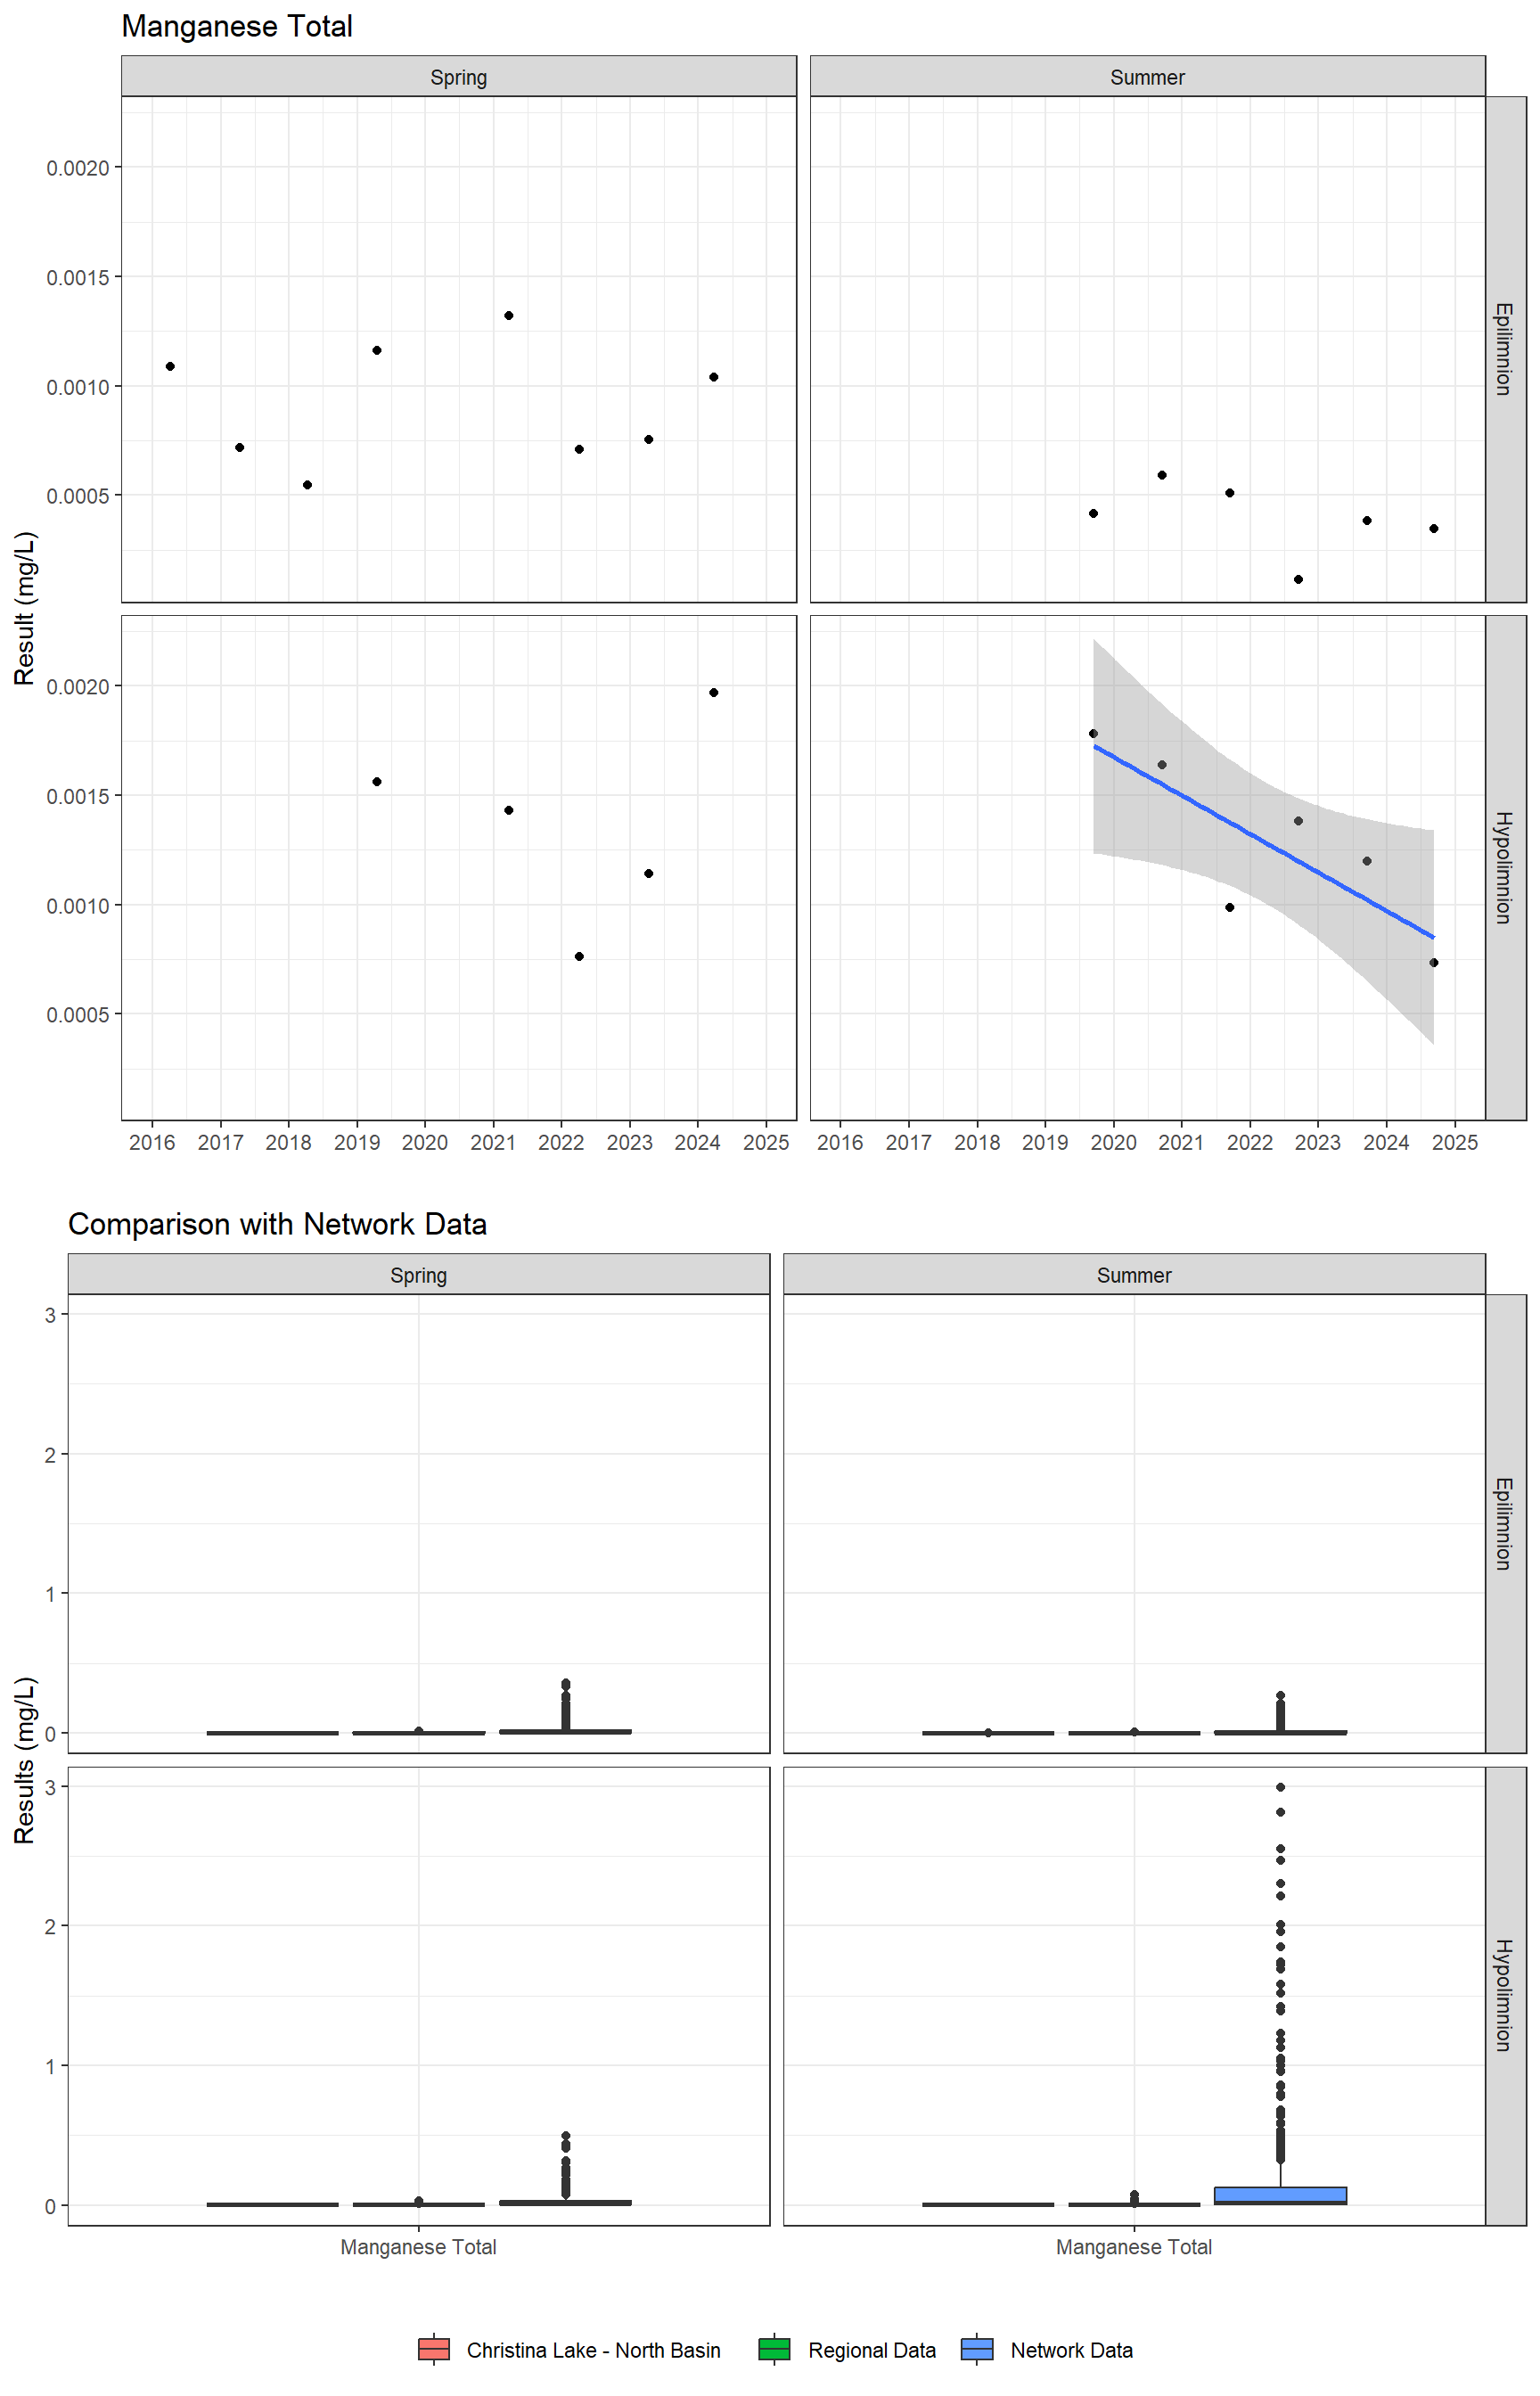Click the '2025' x-axis label under the Summer panel
Image resolution: width=1540 pixels, height=2396 pixels.
(x=1454, y=1142)
